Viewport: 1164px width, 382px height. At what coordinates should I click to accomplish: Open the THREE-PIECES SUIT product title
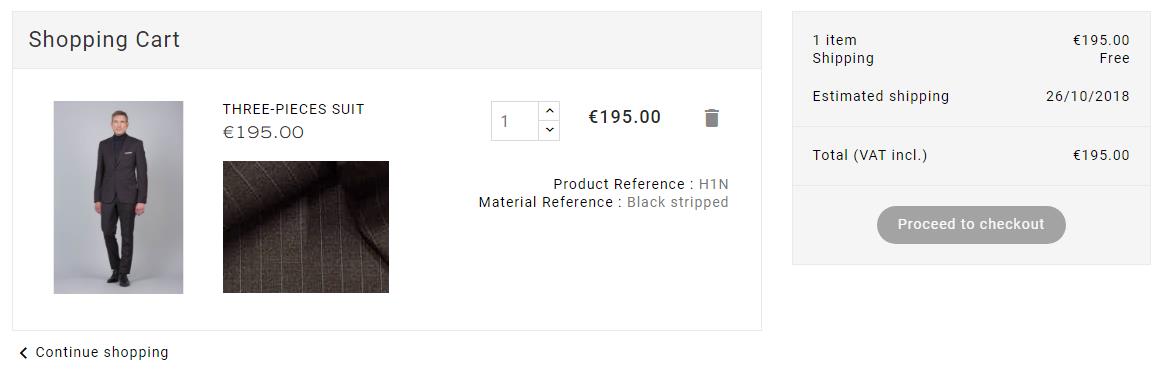click(x=293, y=109)
